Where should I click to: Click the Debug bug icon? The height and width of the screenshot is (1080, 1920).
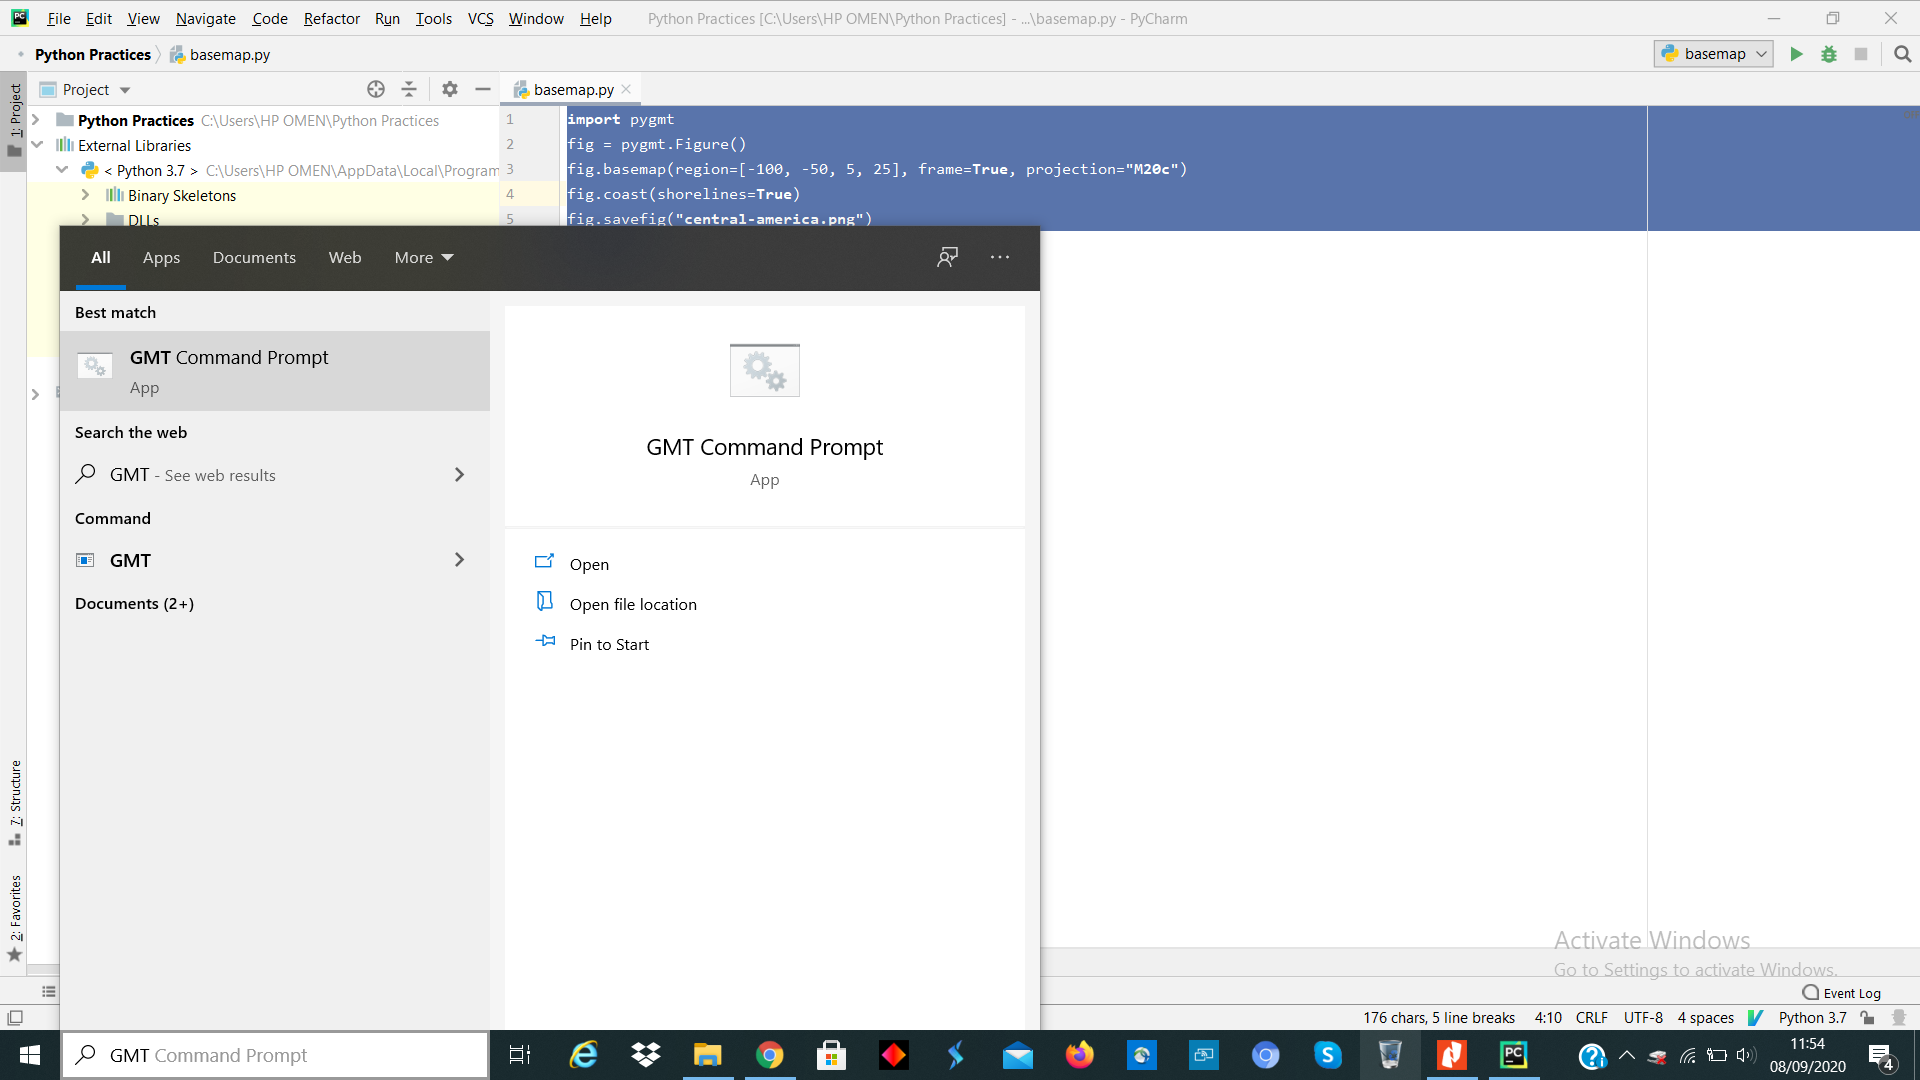click(1828, 54)
